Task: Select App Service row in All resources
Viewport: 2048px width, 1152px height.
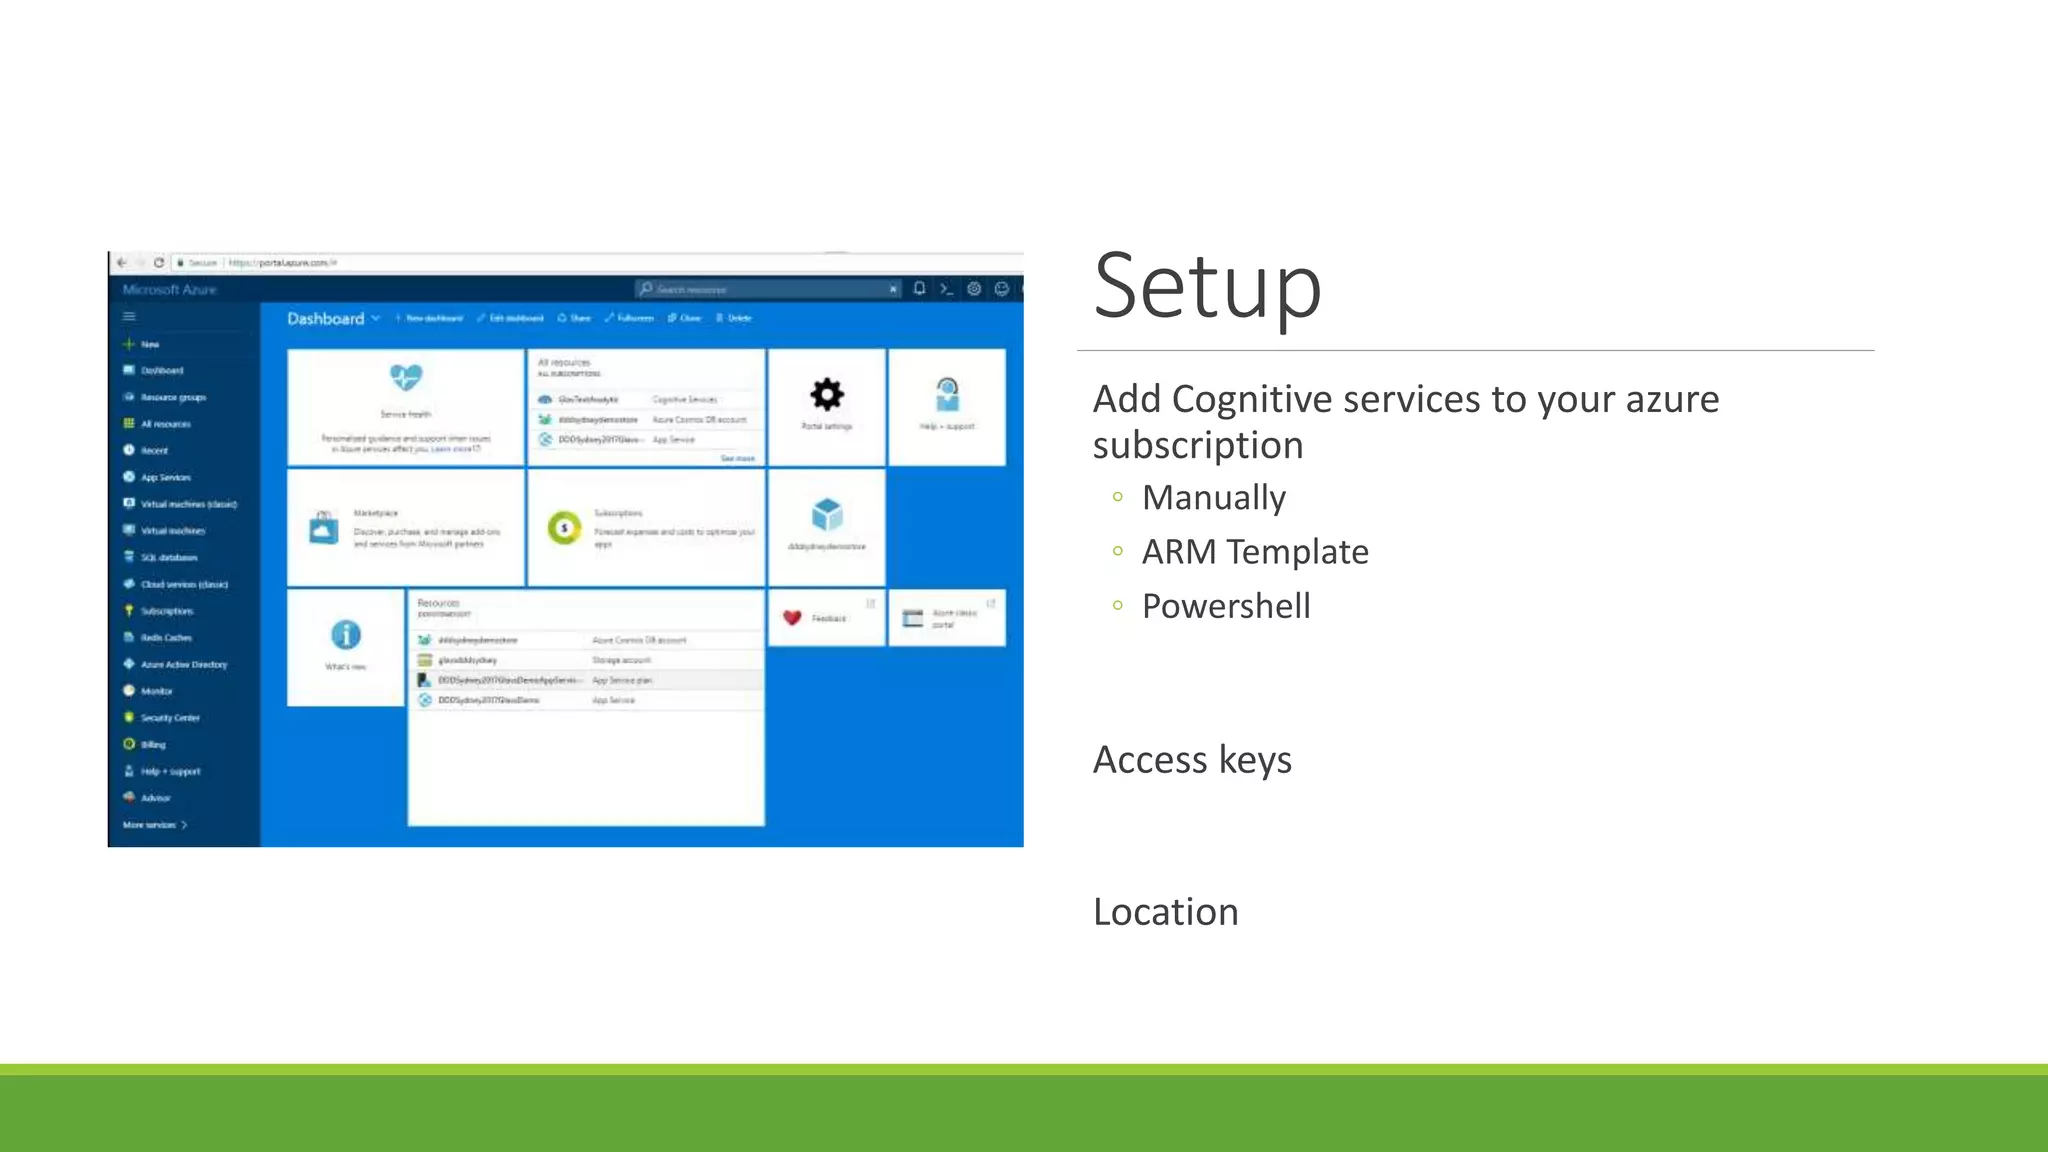Action: pyautogui.click(x=646, y=439)
